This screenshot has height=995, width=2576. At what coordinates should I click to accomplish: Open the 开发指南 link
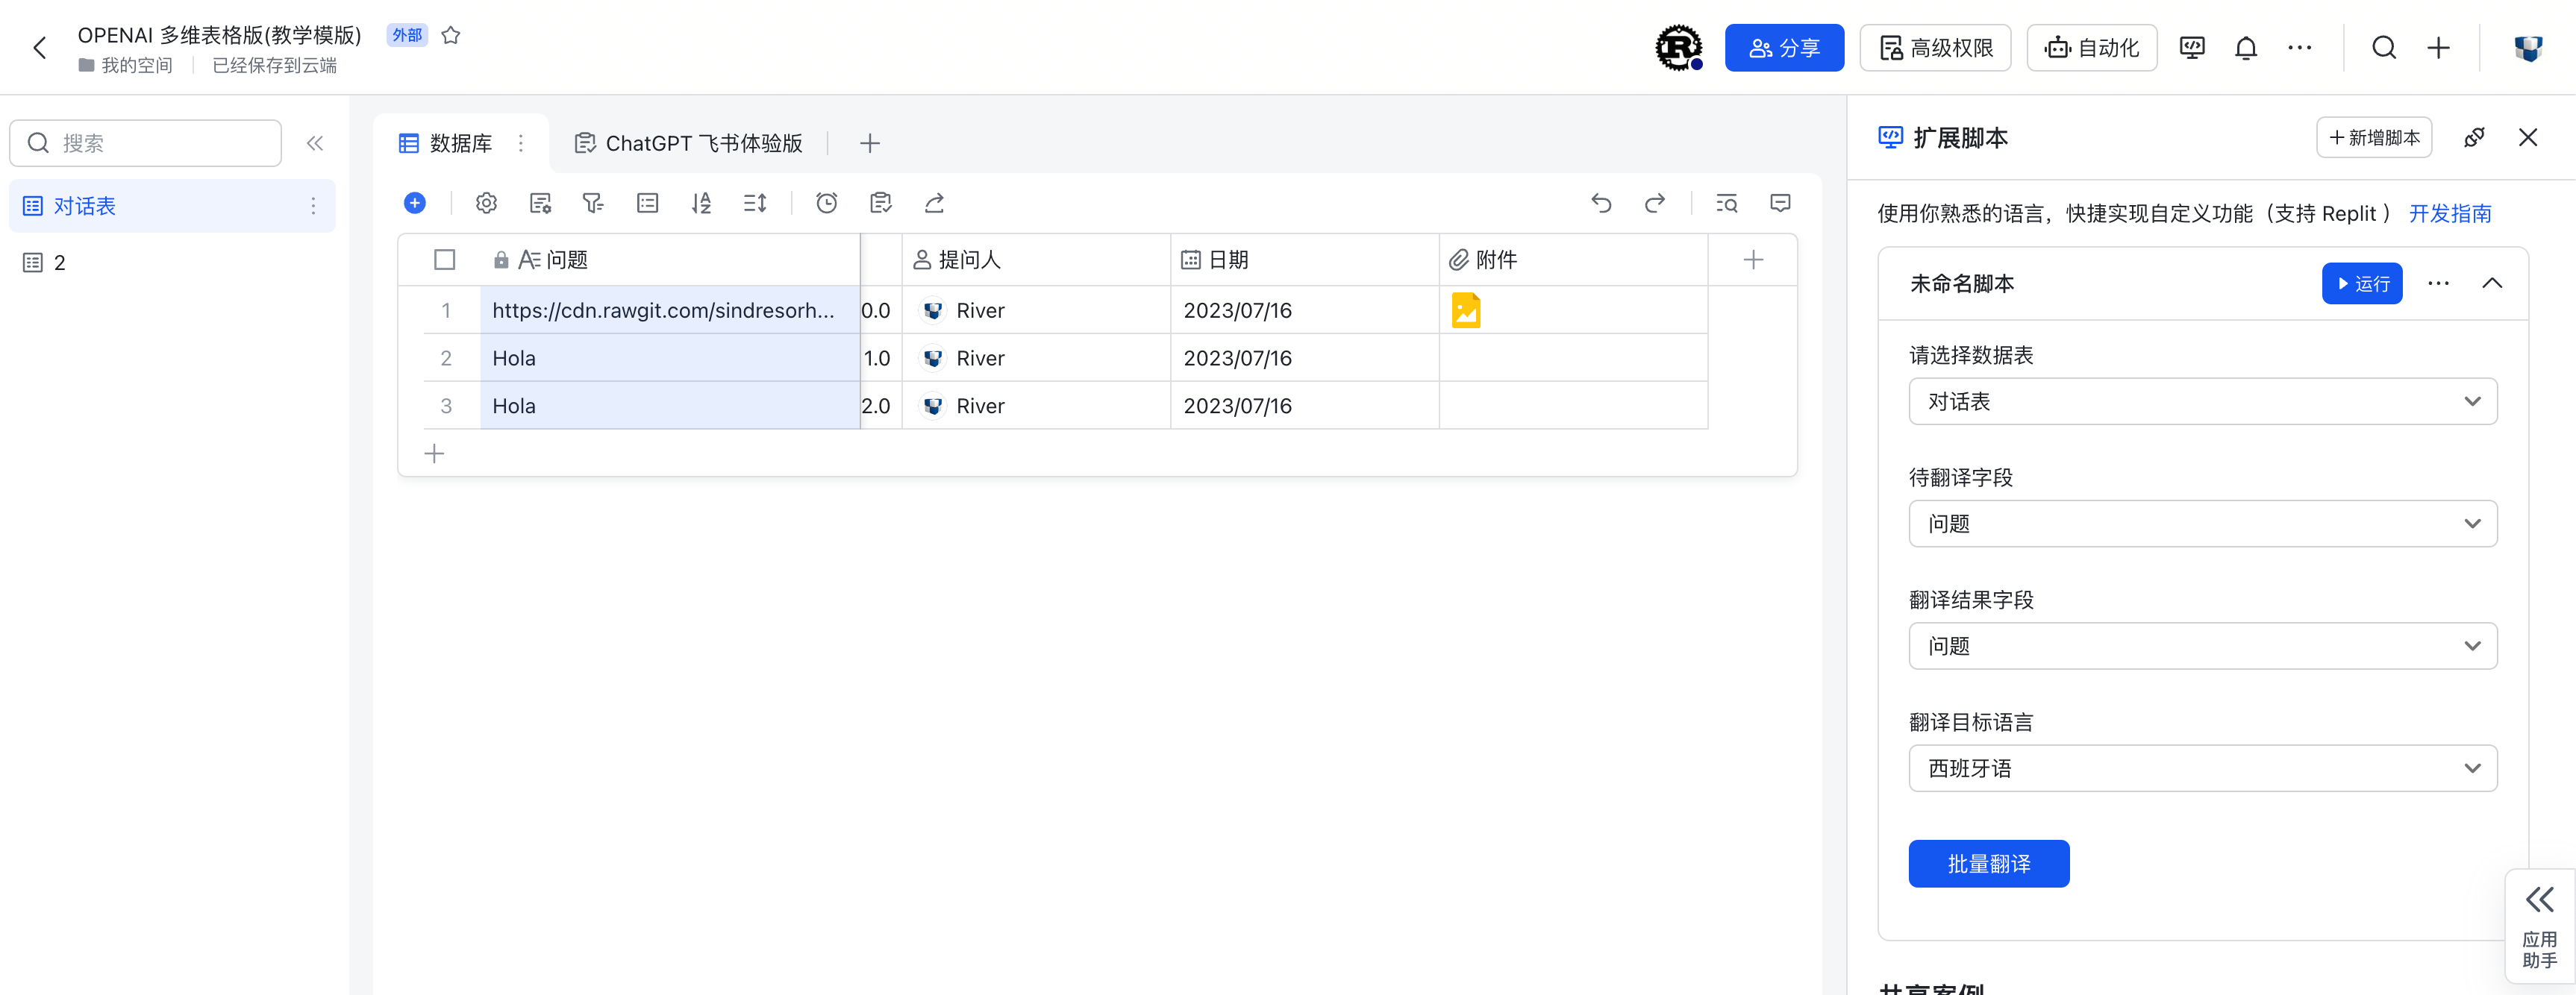[2449, 213]
